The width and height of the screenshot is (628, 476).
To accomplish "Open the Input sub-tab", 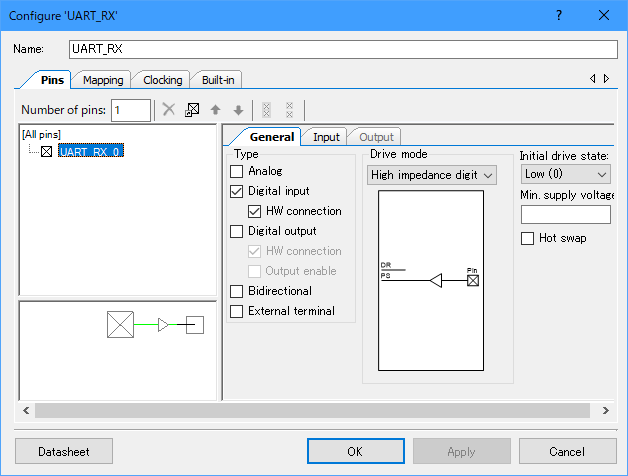I will [326, 137].
